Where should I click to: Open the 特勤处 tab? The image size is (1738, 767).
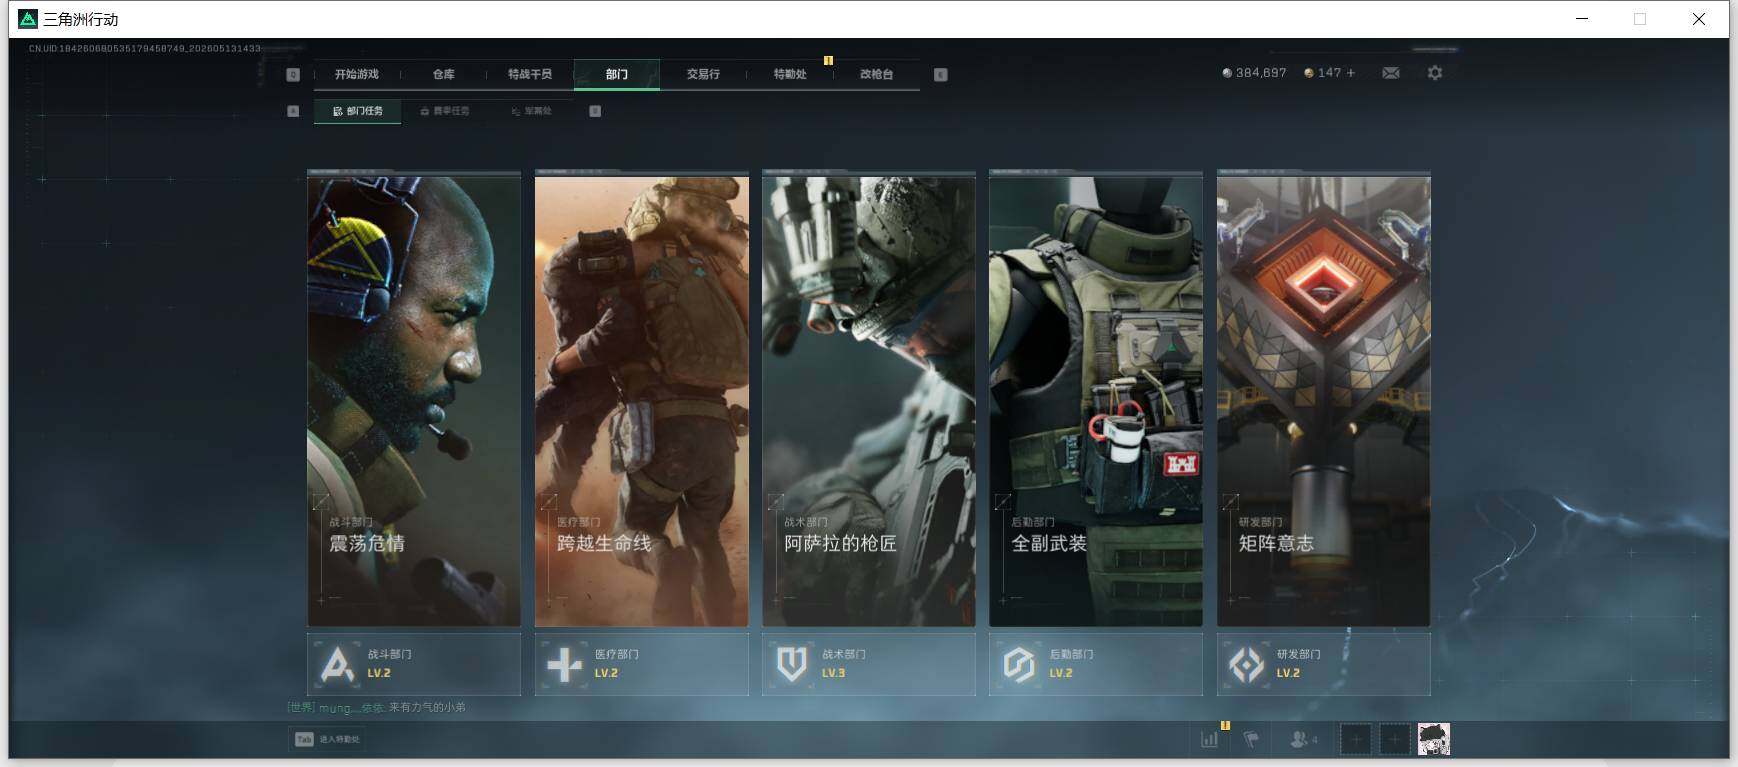[x=789, y=74]
